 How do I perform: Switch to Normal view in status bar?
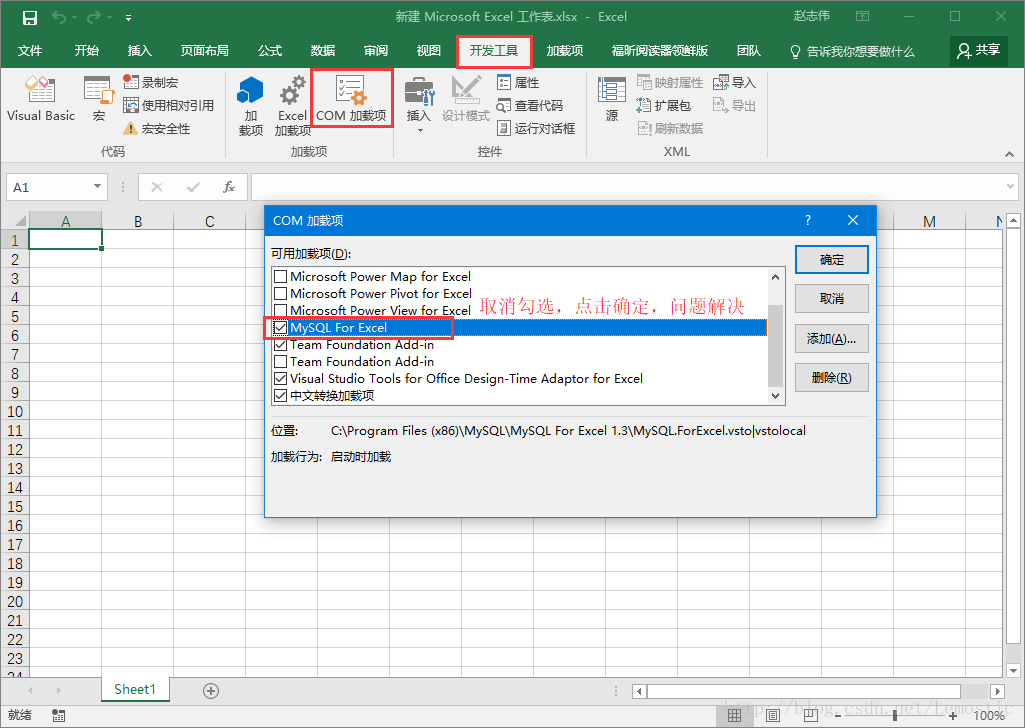click(x=734, y=716)
